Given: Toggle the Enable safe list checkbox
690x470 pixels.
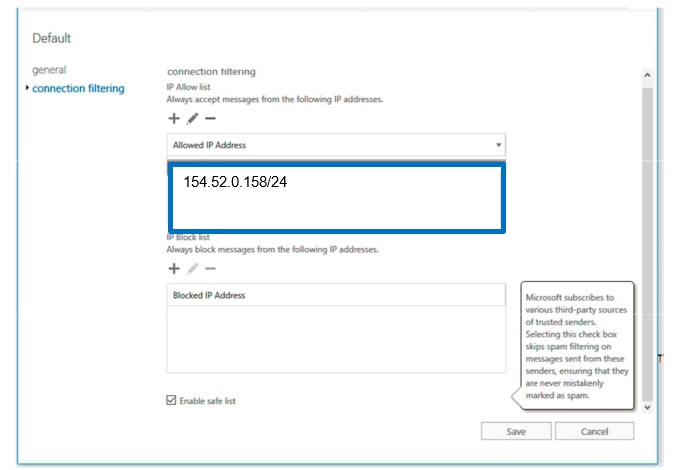Looking at the screenshot, I should [171, 400].
